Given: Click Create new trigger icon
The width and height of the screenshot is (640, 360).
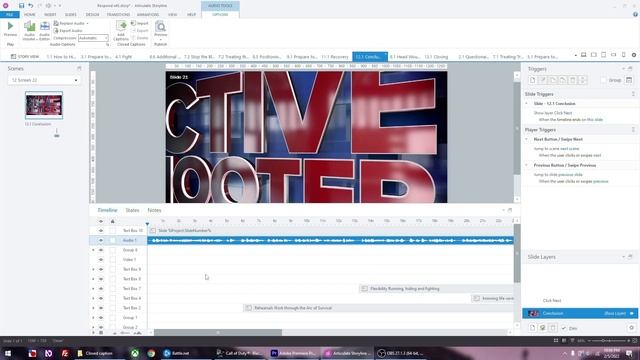Looking at the screenshot, I should (532, 80).
